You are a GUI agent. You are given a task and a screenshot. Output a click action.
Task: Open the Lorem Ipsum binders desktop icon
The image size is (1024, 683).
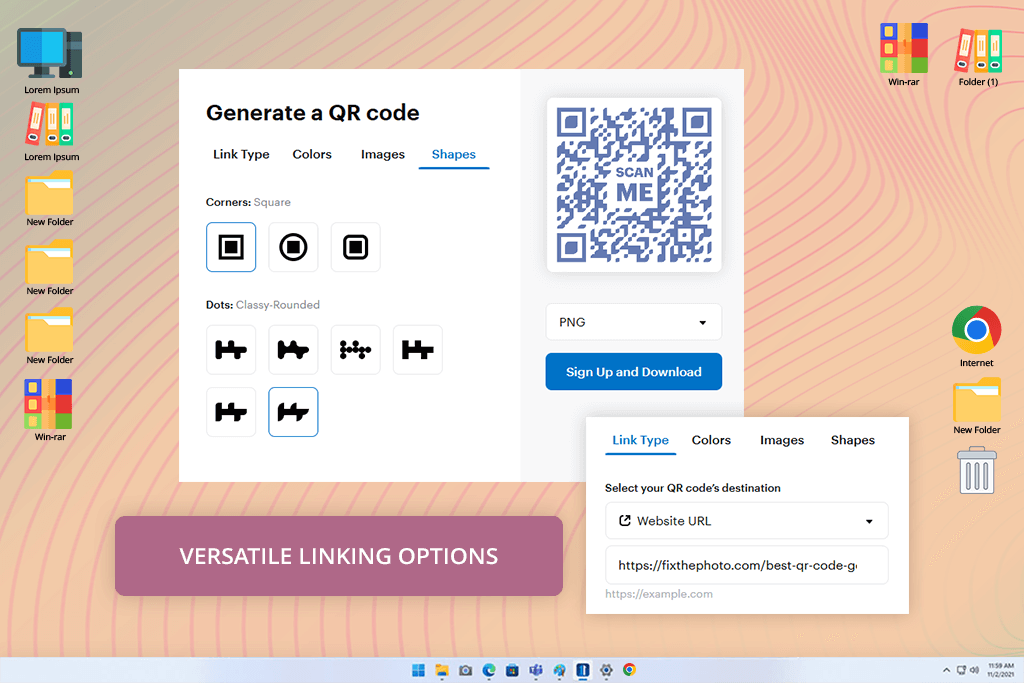point(51,131)
